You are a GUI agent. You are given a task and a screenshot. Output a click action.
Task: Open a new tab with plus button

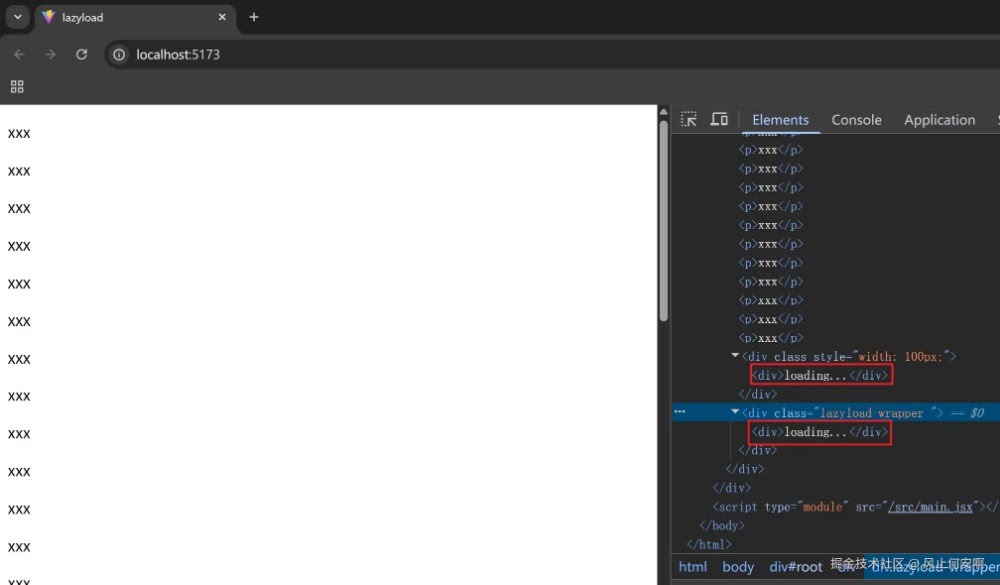point(254,17)
